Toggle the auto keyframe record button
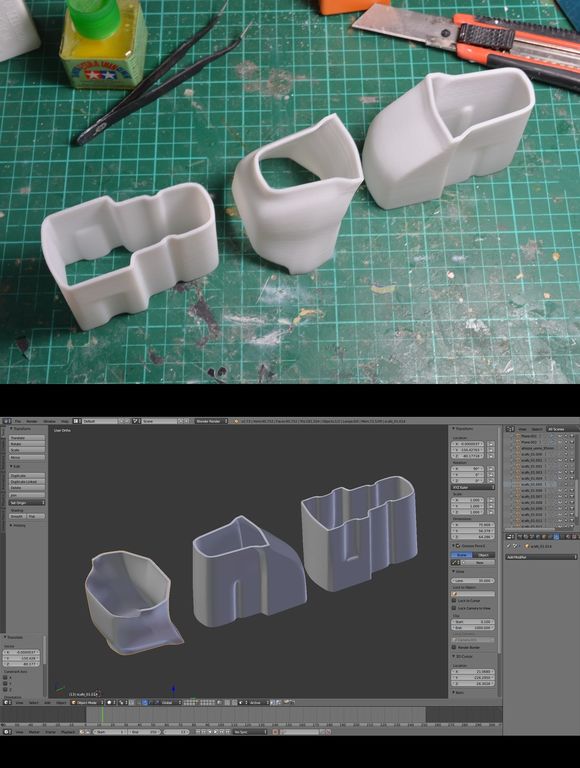580x768 pixels. [x=275, y=732]
